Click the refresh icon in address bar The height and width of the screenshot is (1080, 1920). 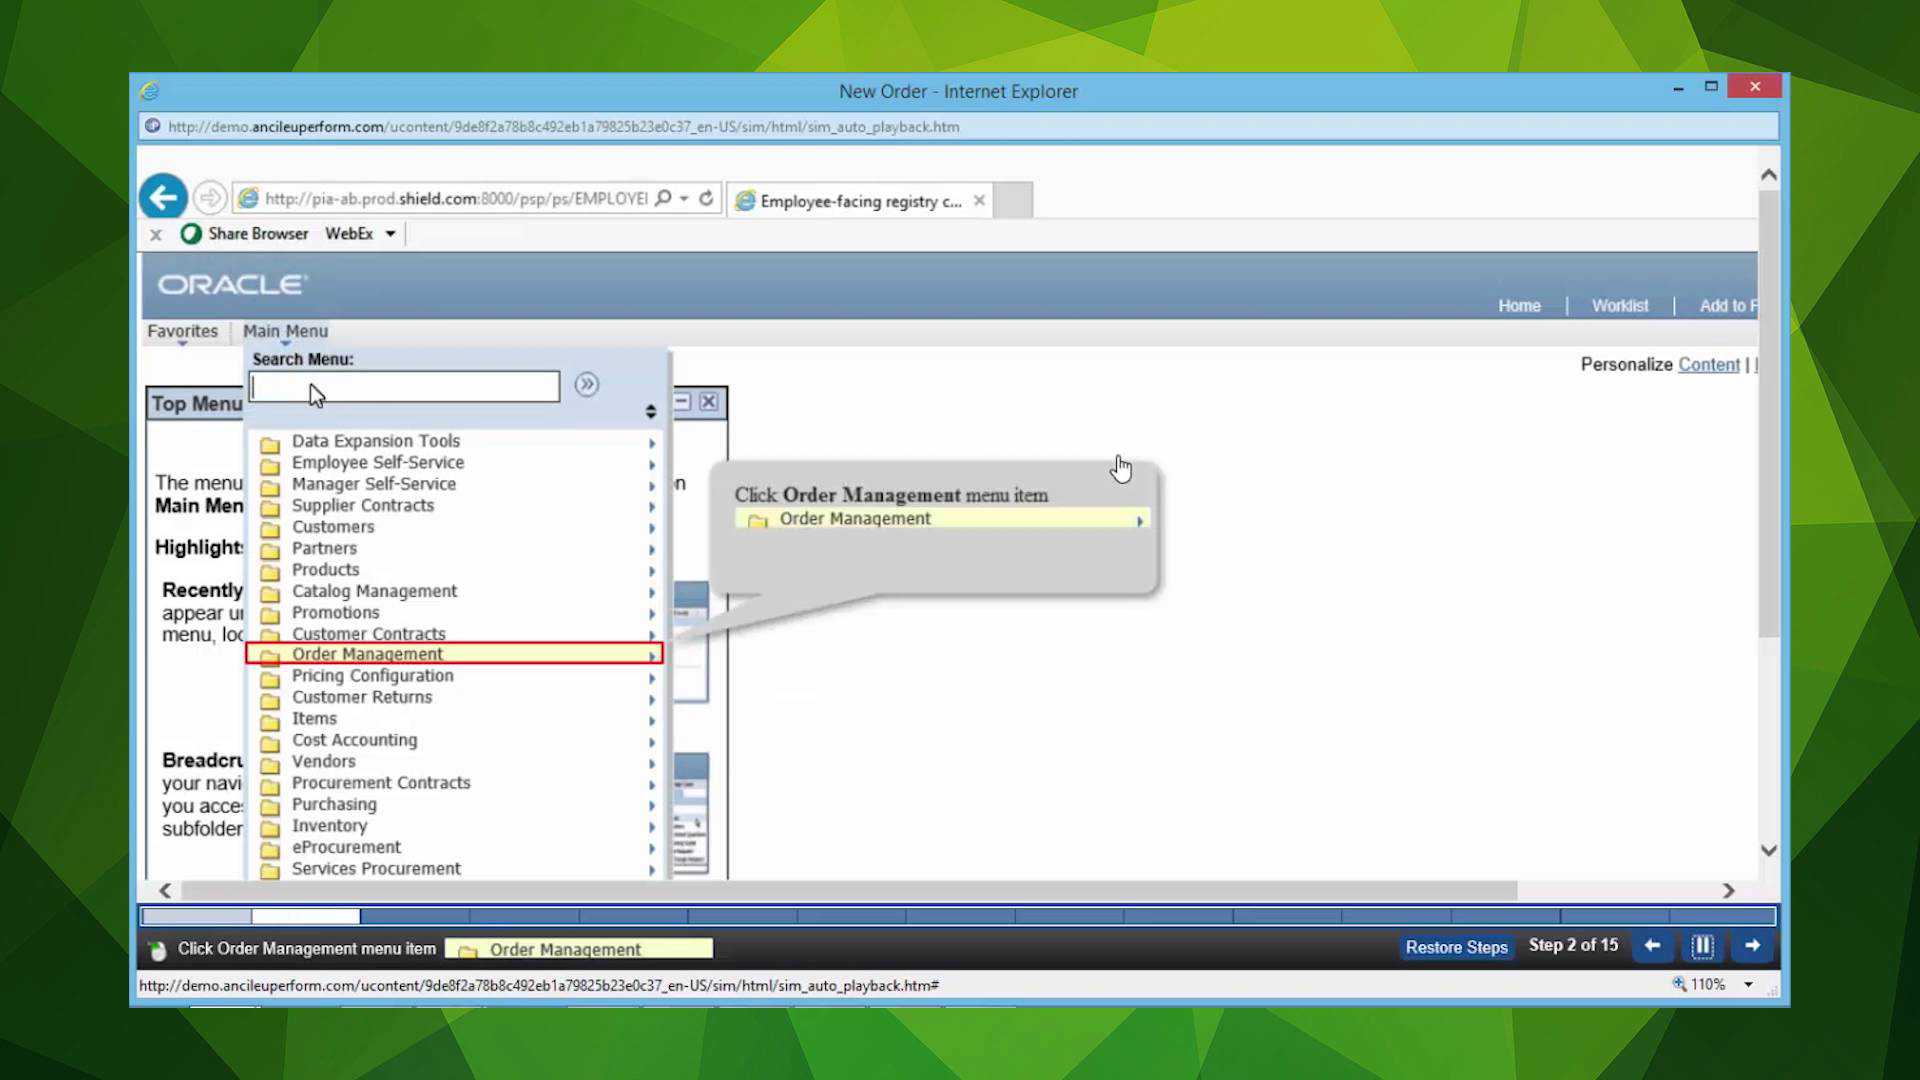[x=706, y=198]
